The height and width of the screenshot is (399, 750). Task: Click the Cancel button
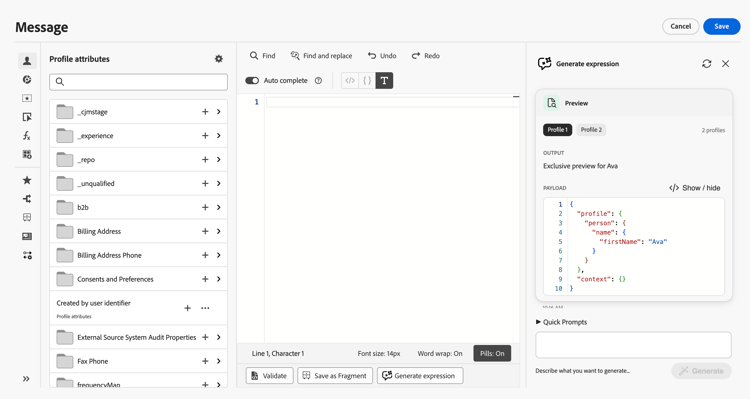coord(680,26)
